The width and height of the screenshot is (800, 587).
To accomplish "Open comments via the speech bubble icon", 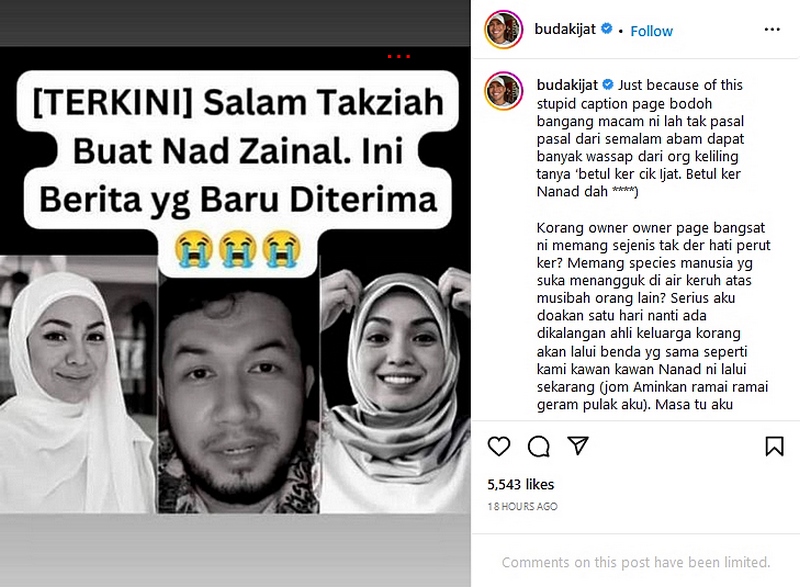I will tap(538, 446).
